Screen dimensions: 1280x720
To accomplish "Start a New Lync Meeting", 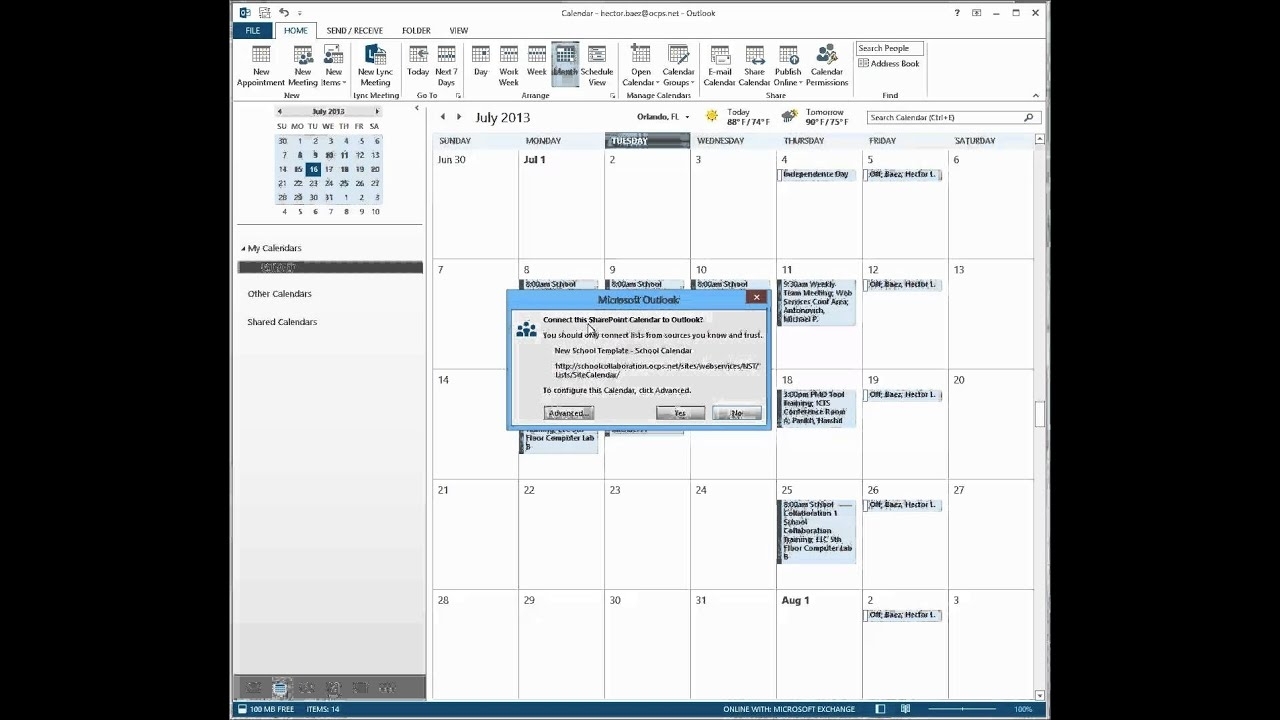I will coord(375,66).
